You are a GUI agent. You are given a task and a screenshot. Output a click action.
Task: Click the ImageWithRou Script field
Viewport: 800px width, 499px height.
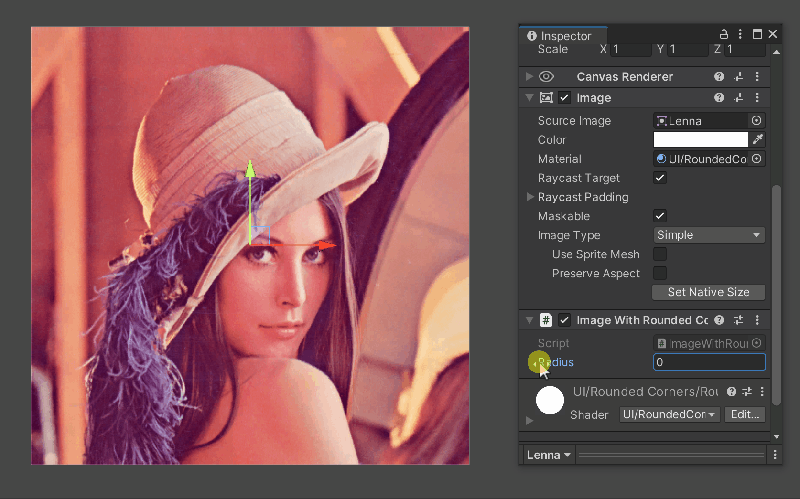click(x=701, y=343)
